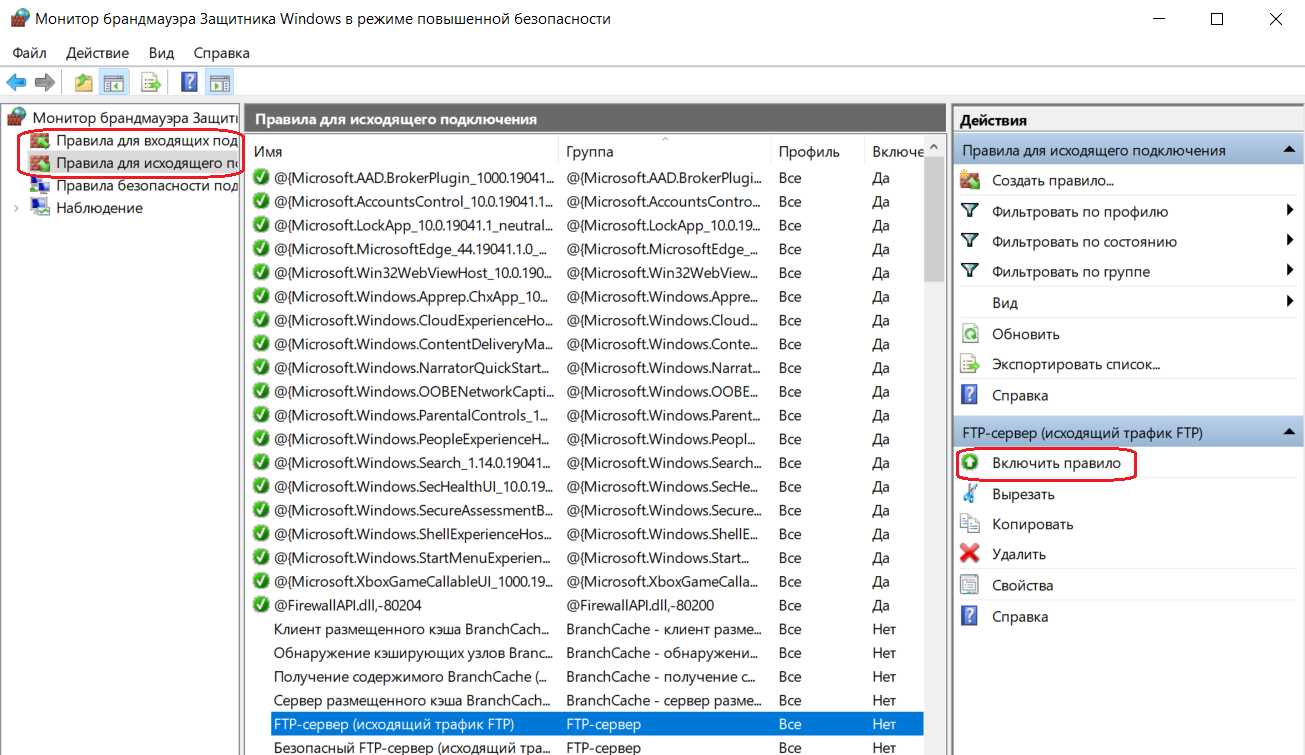Screen dimensions: 1305x755
Task: Open the Действие menu
Action: (x=97, y=52)
